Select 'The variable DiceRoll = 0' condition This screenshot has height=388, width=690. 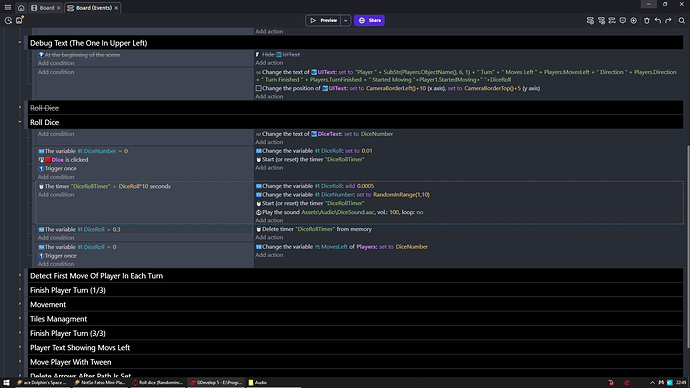click(x=77, y=247)
